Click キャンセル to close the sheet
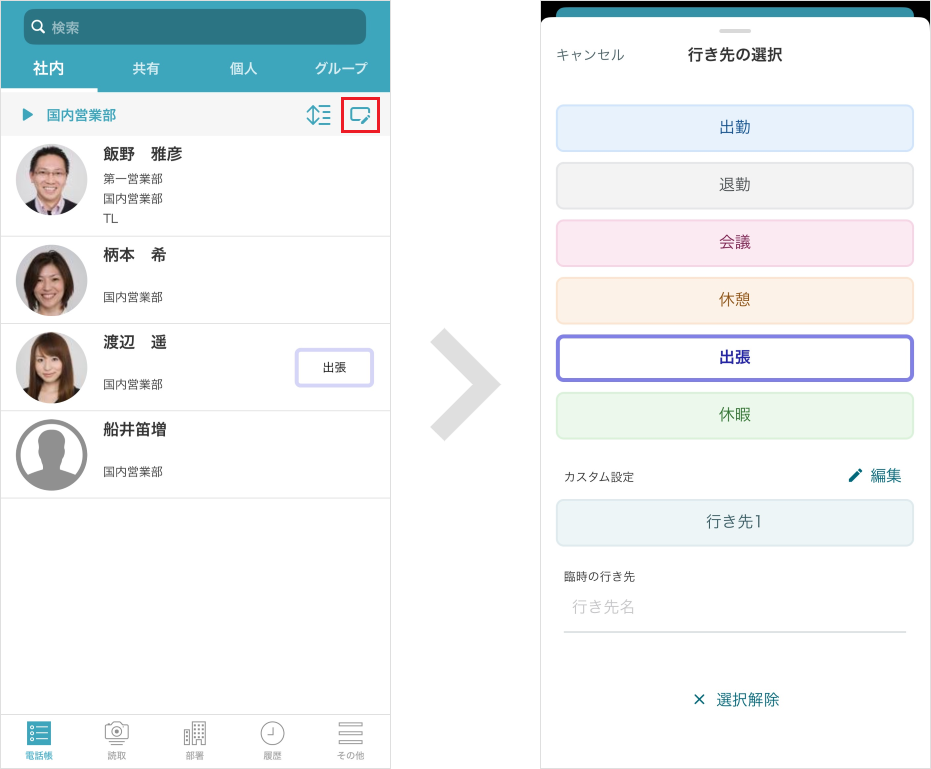The width and height of the screenshot is (931, 769). (590, 55)
